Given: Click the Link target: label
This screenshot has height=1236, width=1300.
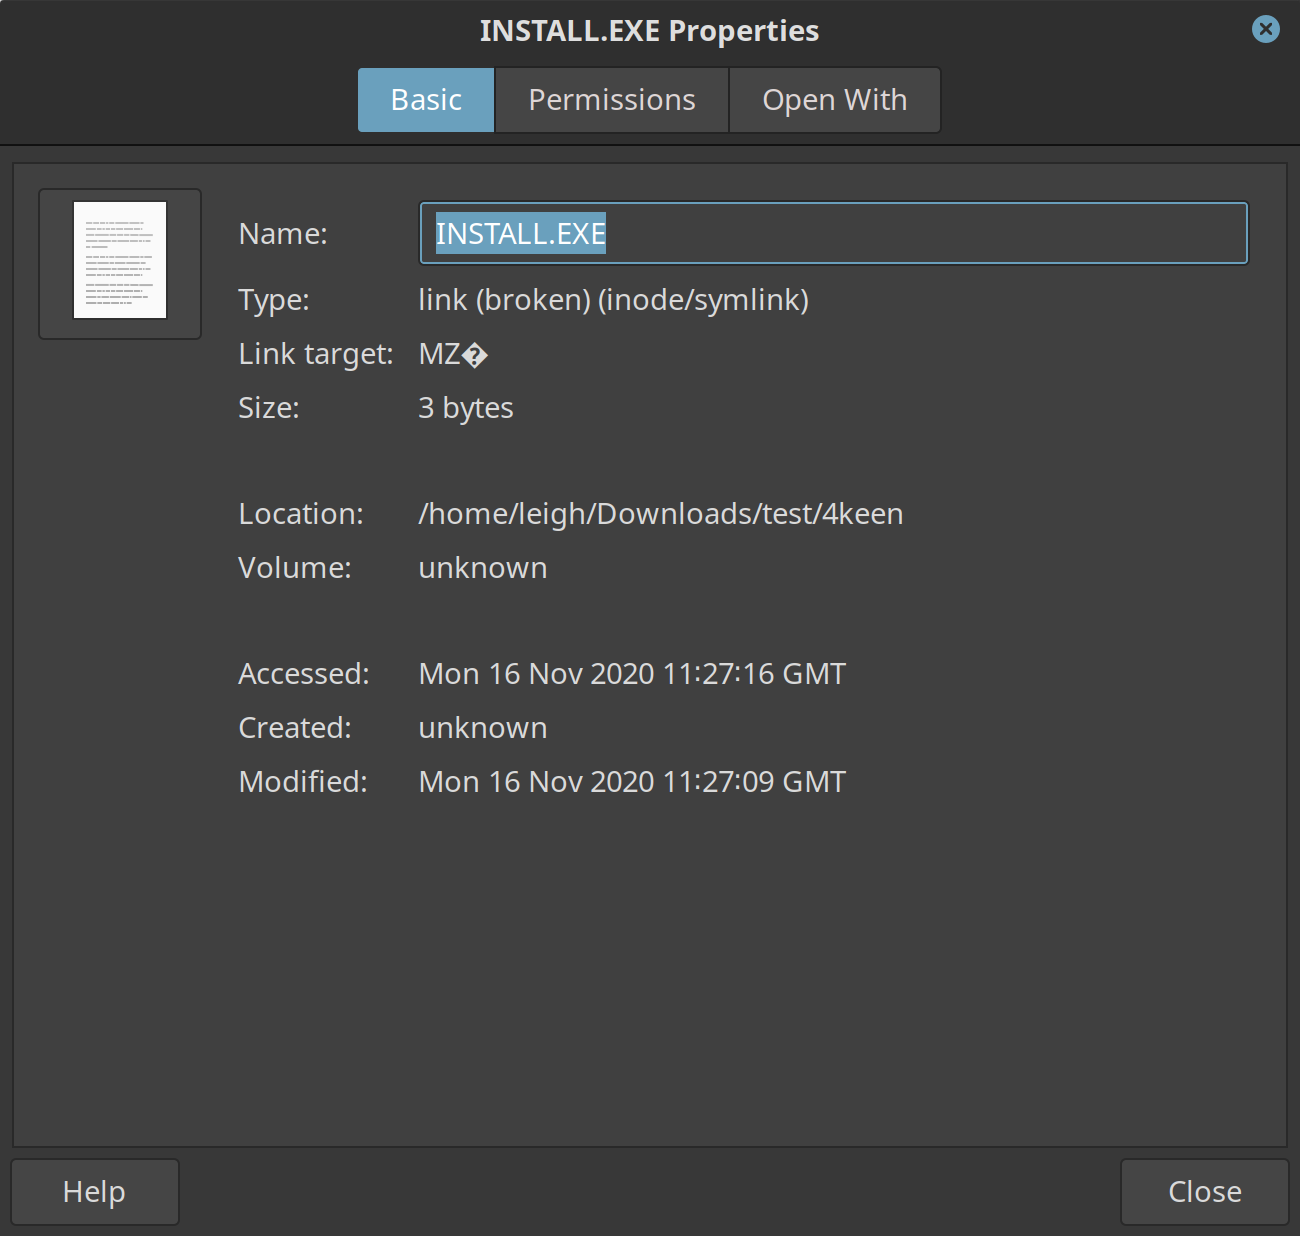Looking at the screenshot, I should point(316,354).
